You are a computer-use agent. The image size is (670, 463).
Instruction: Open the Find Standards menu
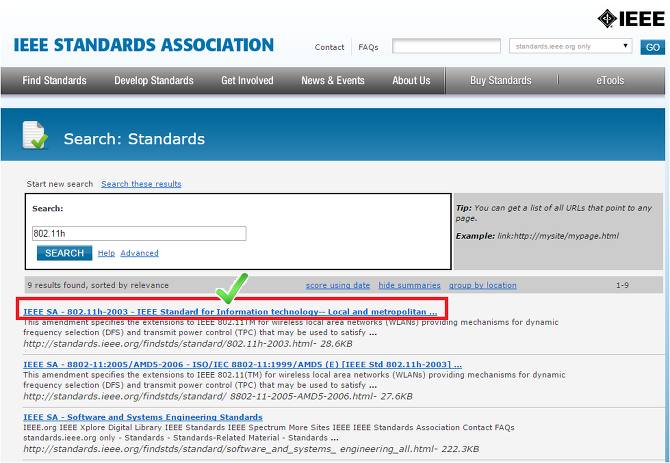pos(54,80)
